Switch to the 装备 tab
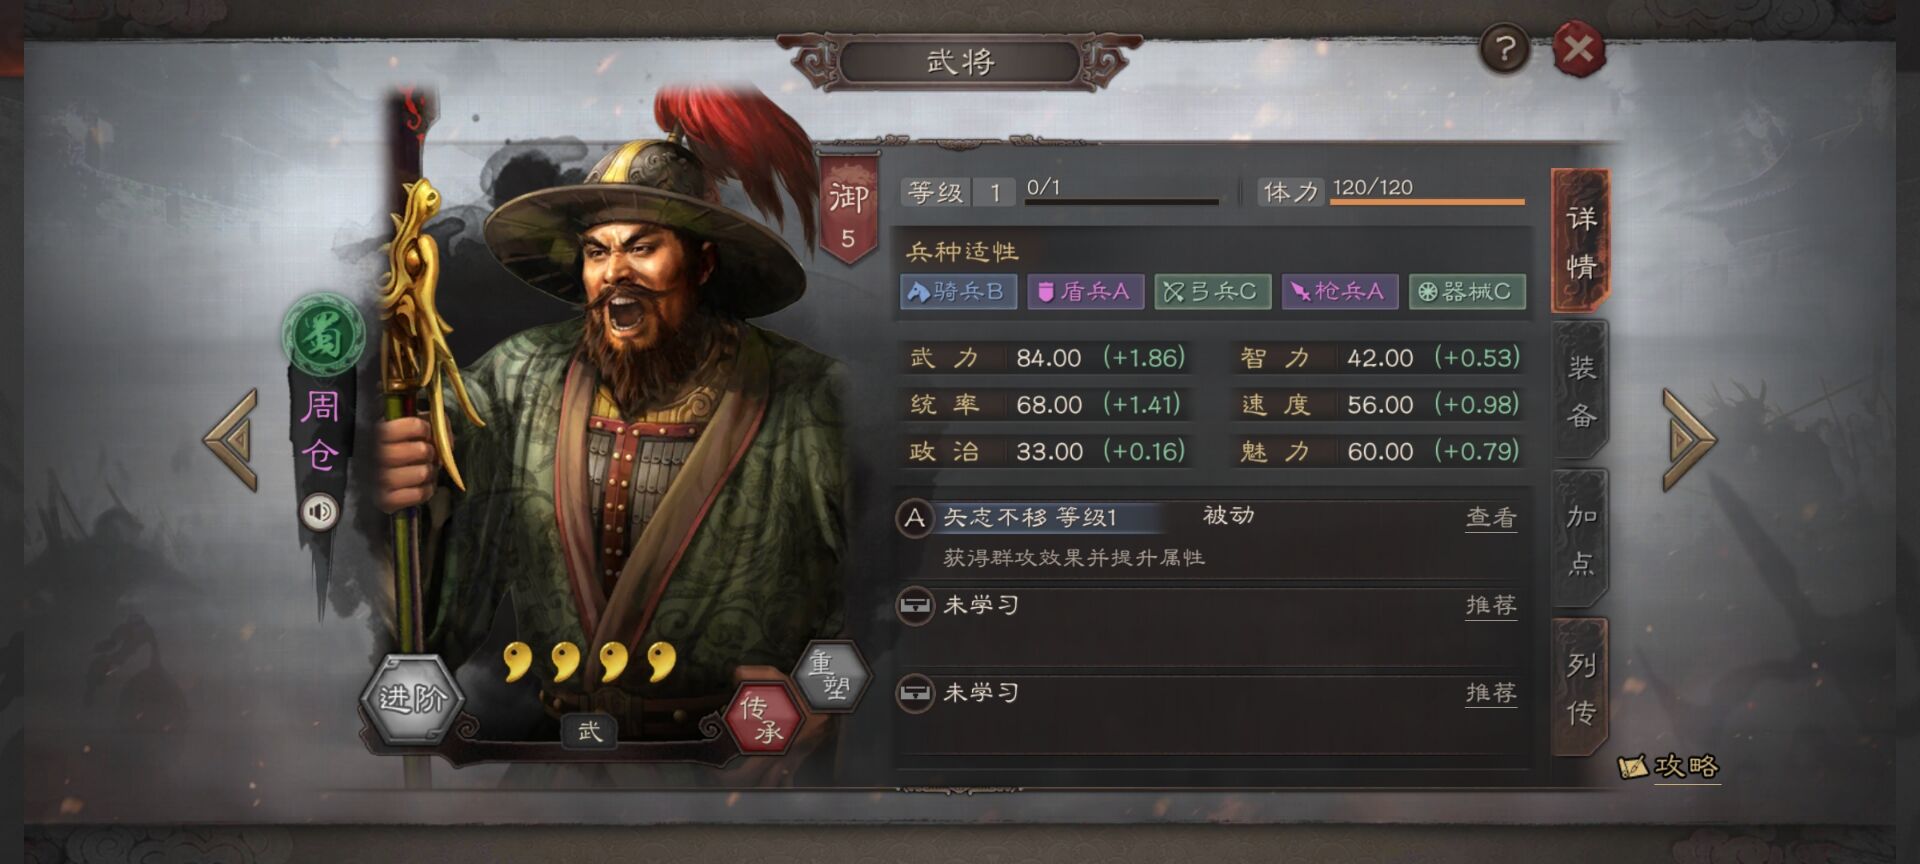This screenshot has width=1920, height=864. pos(1580,391)
